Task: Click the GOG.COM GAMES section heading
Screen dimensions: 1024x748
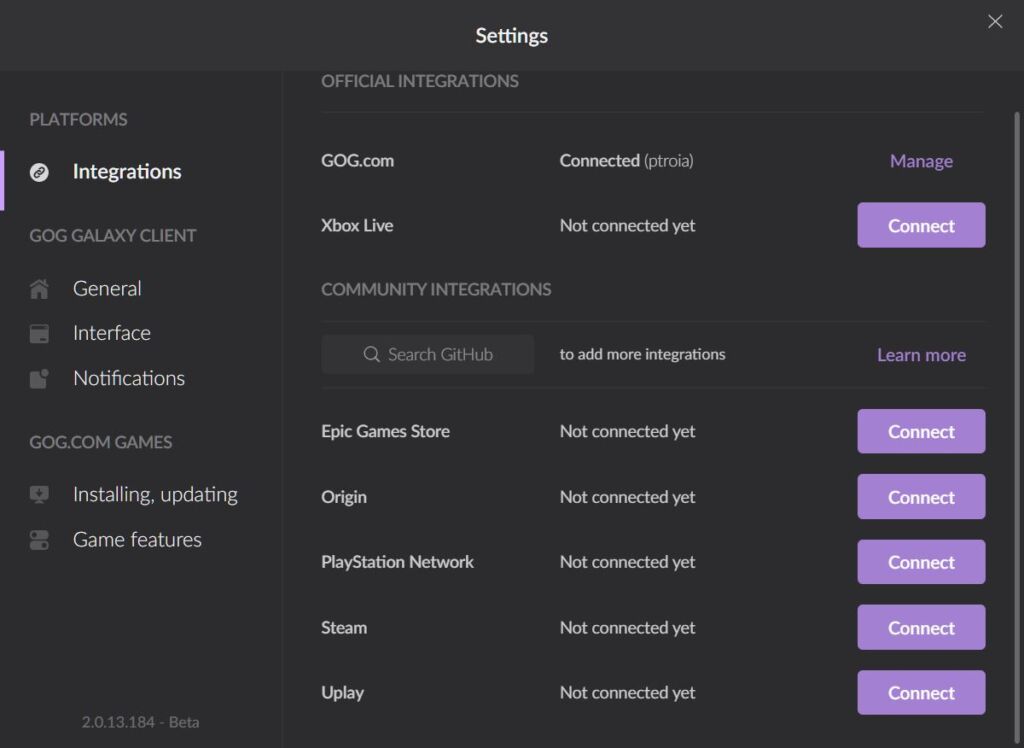Action: (x=101, y=442)
